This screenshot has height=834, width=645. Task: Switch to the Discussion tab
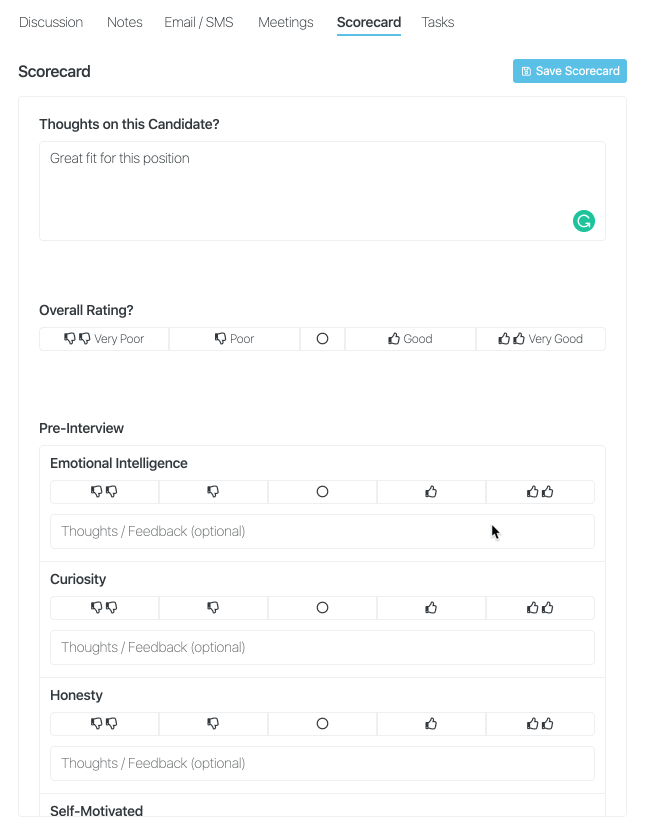(x=51, y=22)
